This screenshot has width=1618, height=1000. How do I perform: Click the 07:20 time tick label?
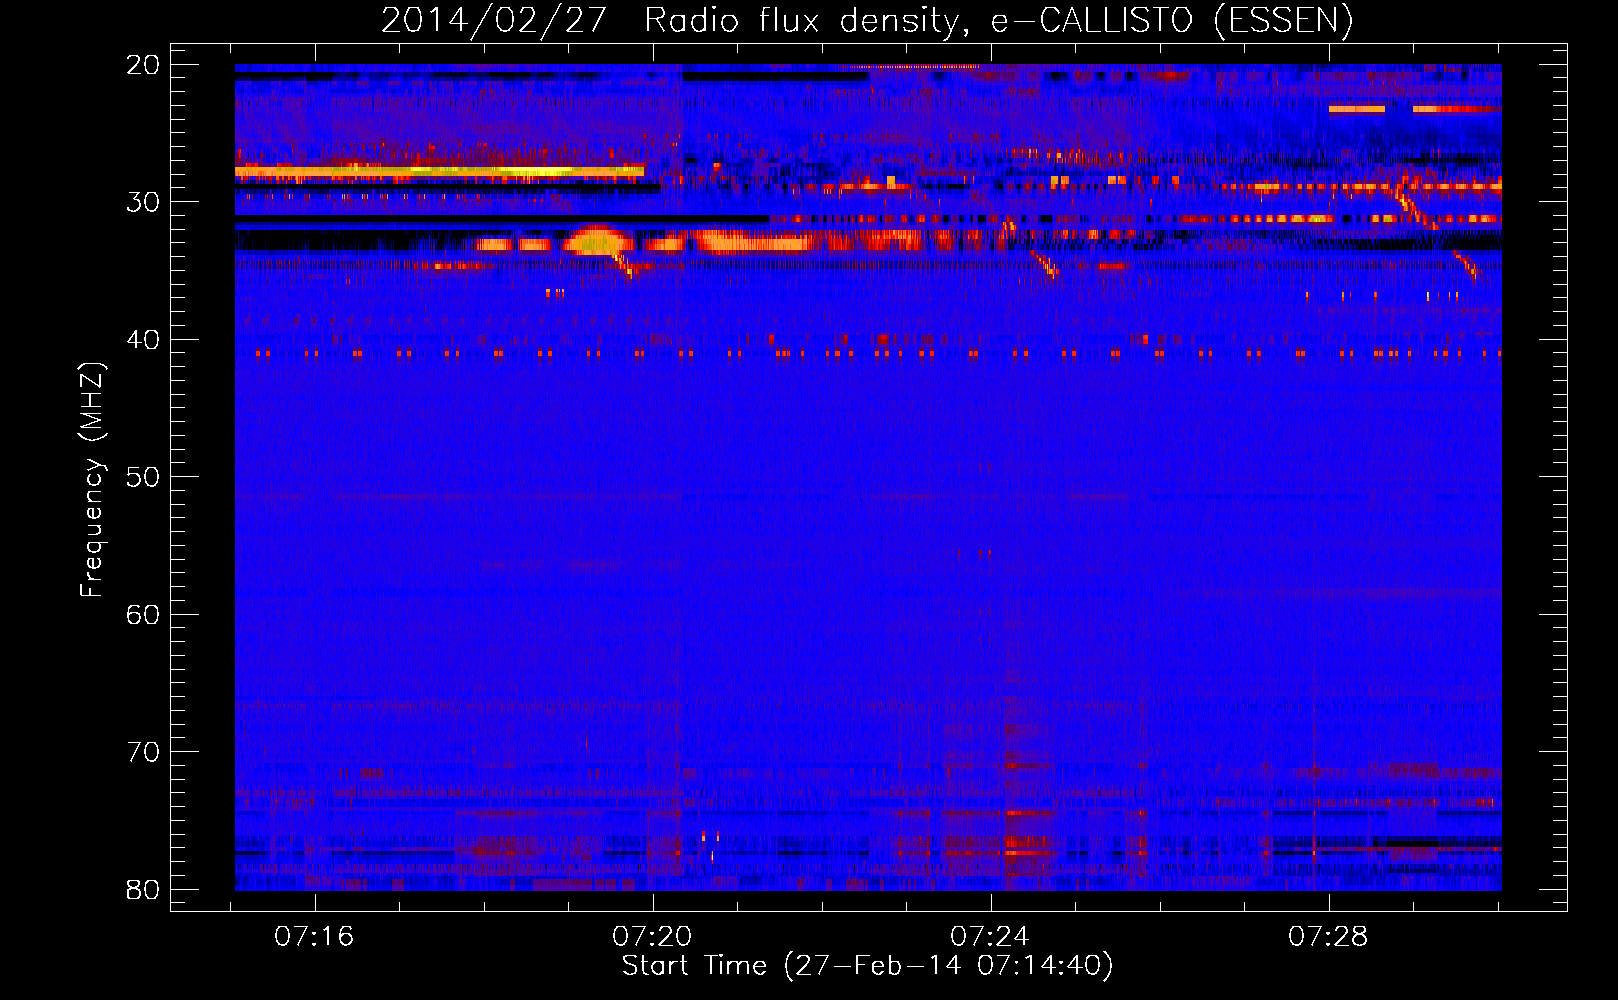pyautogui.click(x=653, y=937)
